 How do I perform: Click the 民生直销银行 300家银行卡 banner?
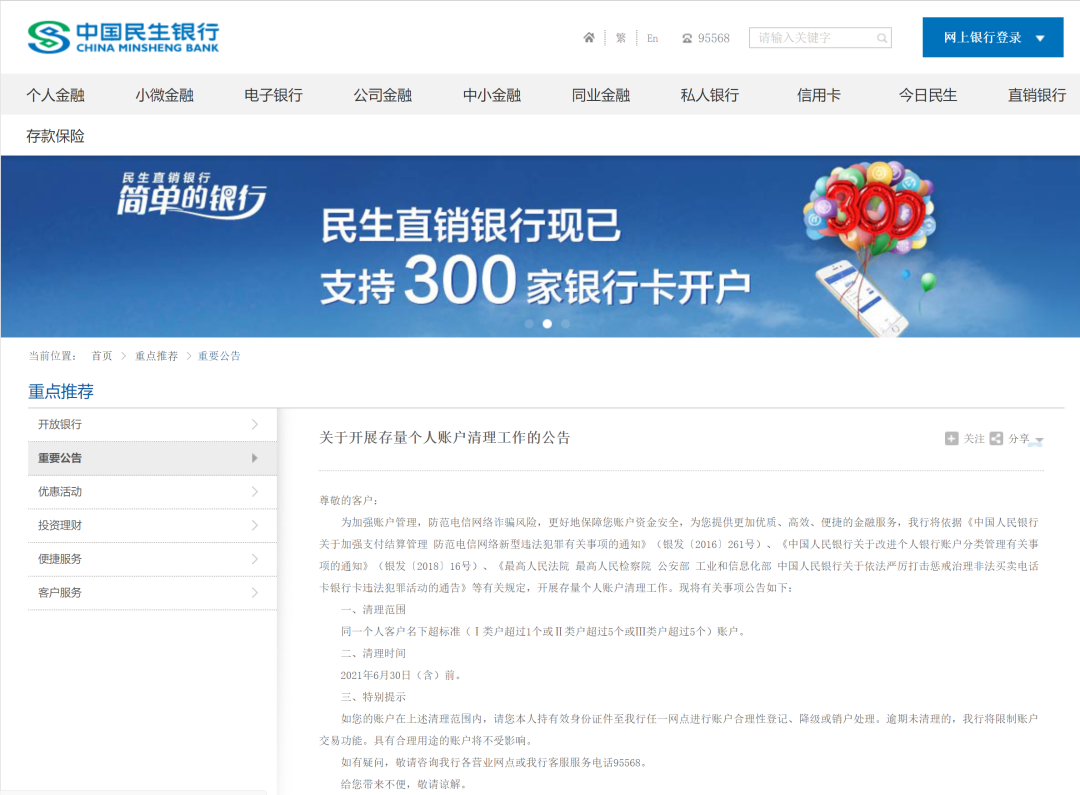pyautogui.click(x=540, y=246)
